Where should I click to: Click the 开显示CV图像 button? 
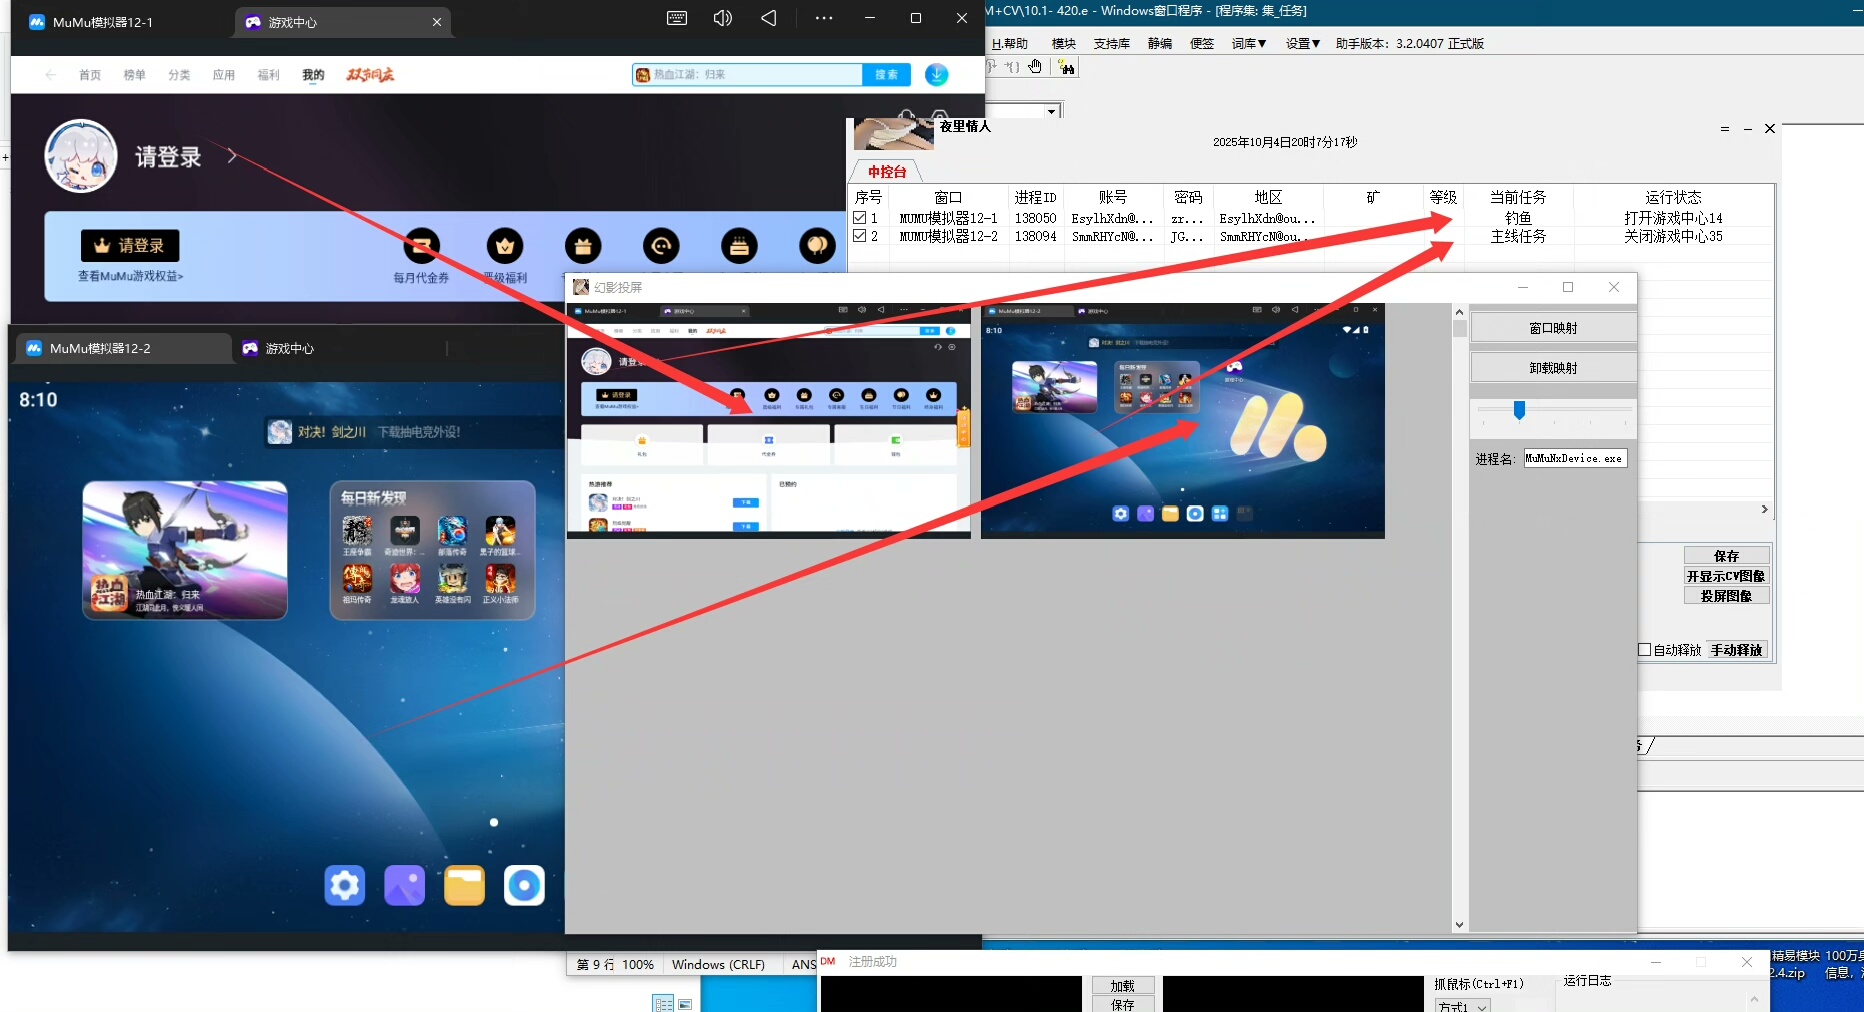pos(1726,576)
